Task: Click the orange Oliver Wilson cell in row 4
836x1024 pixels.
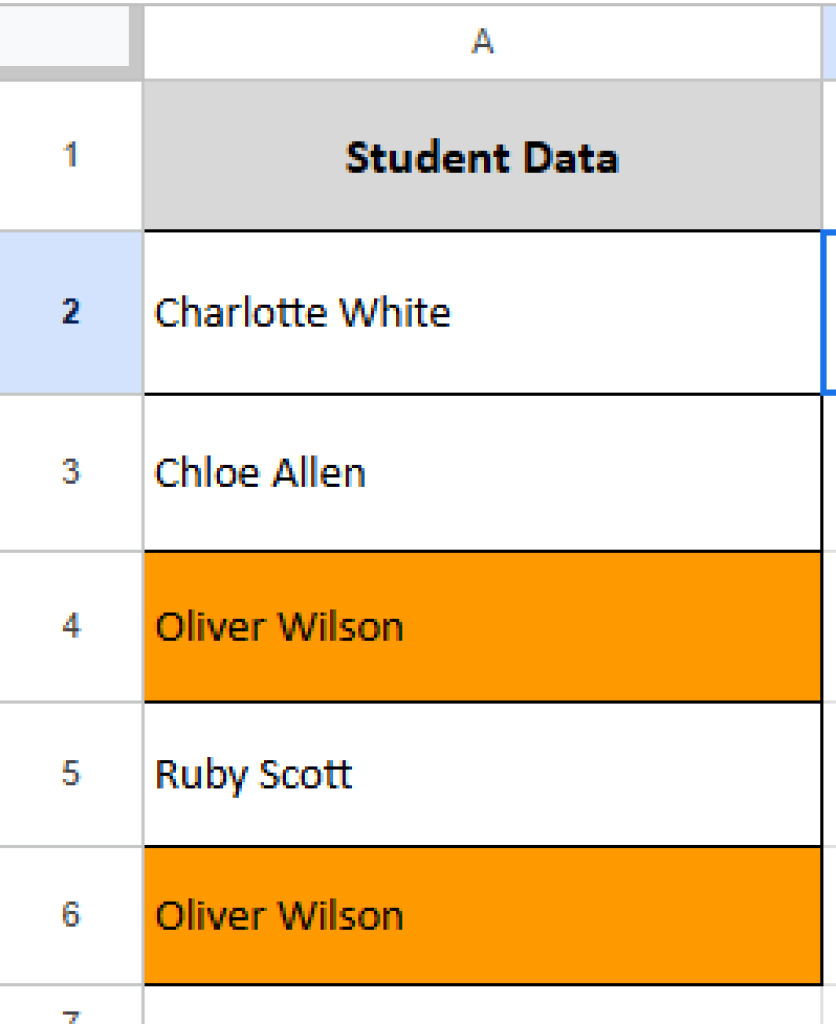Action: click(482, 627)
